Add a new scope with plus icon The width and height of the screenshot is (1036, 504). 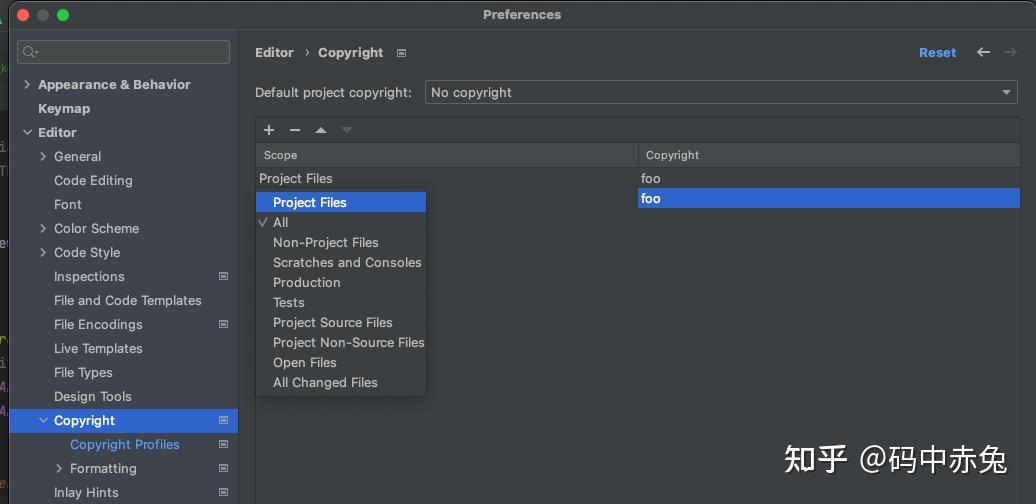[x=269, y=130]
